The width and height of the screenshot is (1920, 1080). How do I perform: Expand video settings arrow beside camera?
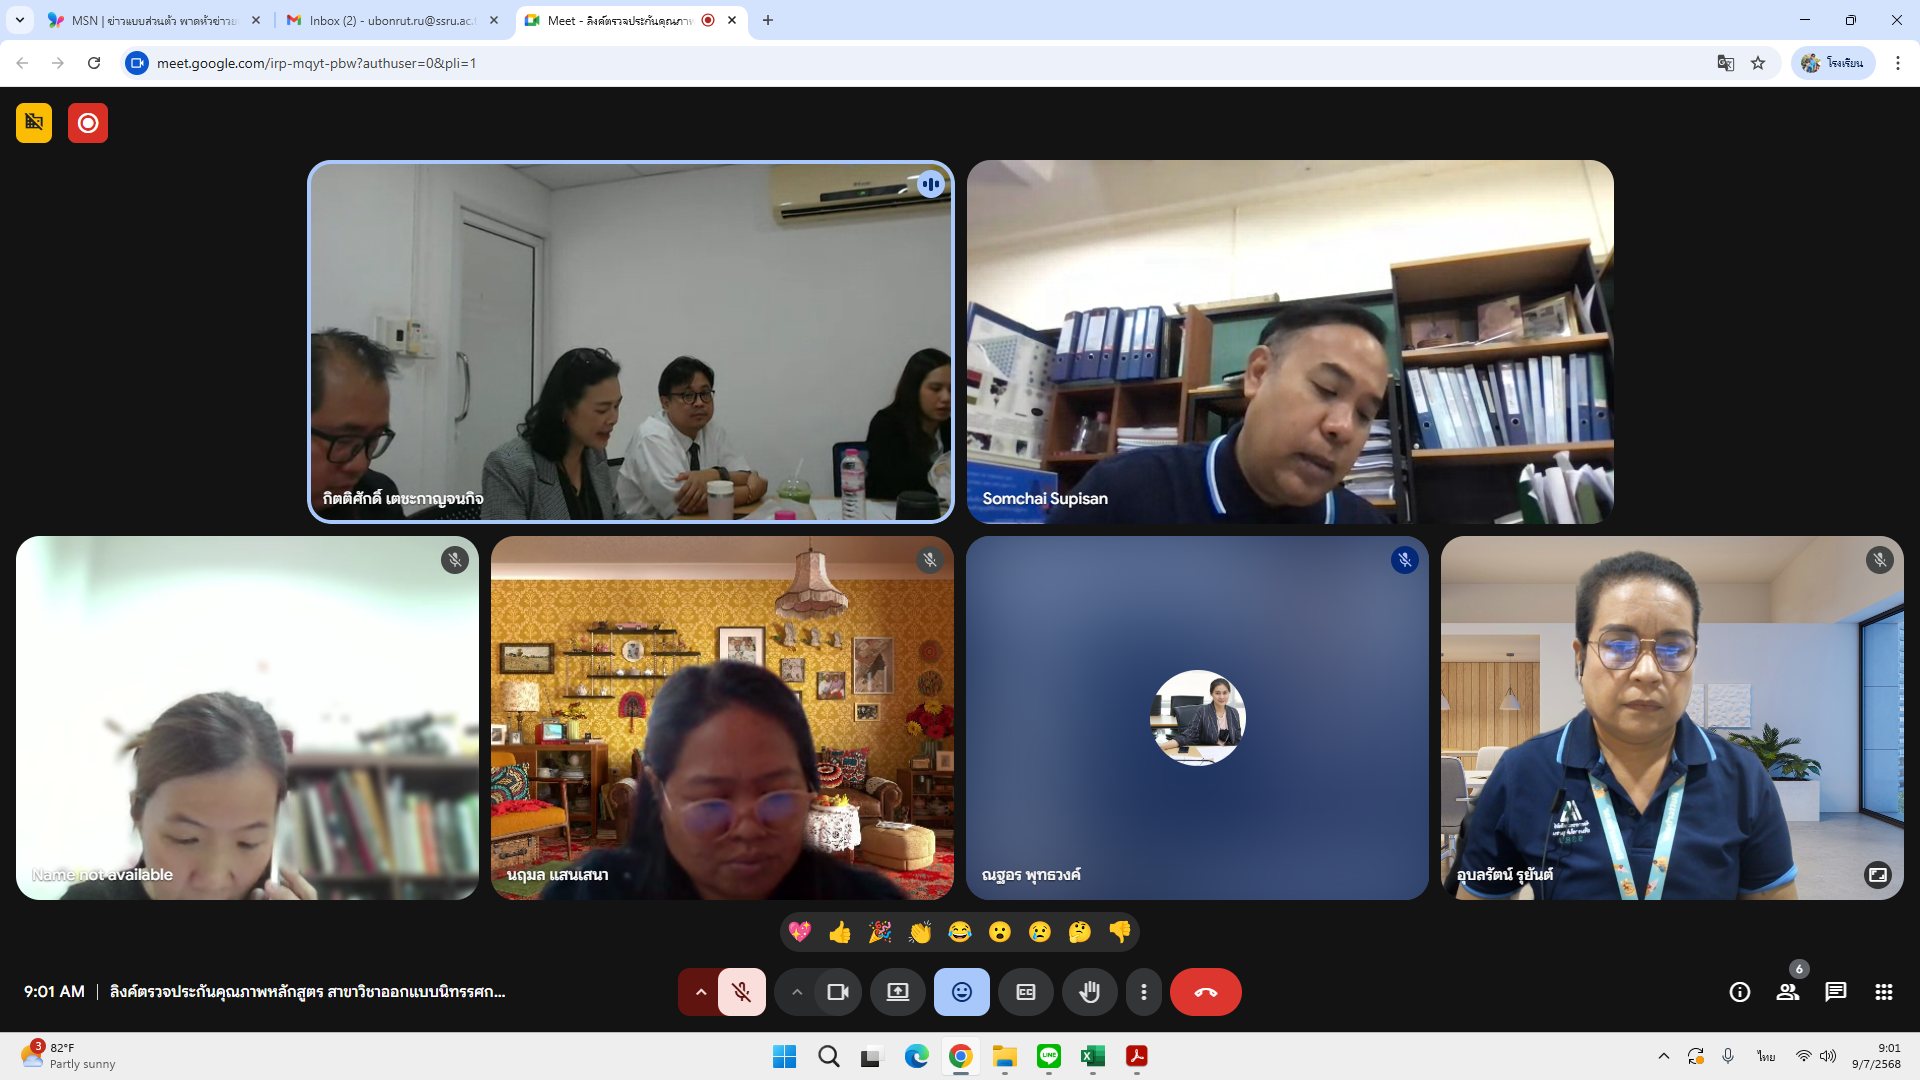click(x=797, y=992)
